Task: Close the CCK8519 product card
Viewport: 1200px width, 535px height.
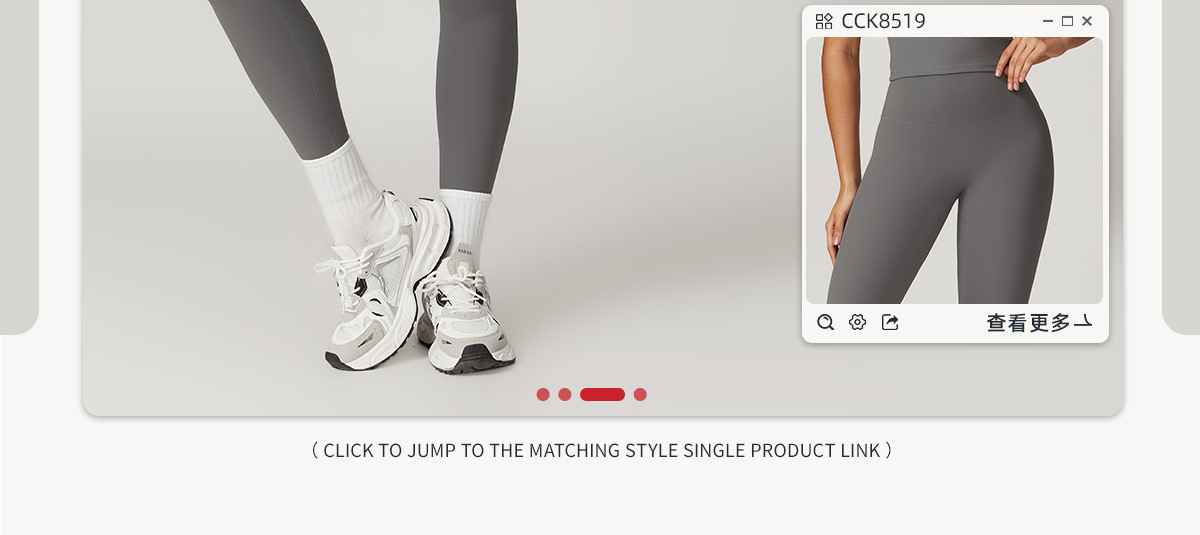Action: pyautogui.click(x=1087, y=21)
